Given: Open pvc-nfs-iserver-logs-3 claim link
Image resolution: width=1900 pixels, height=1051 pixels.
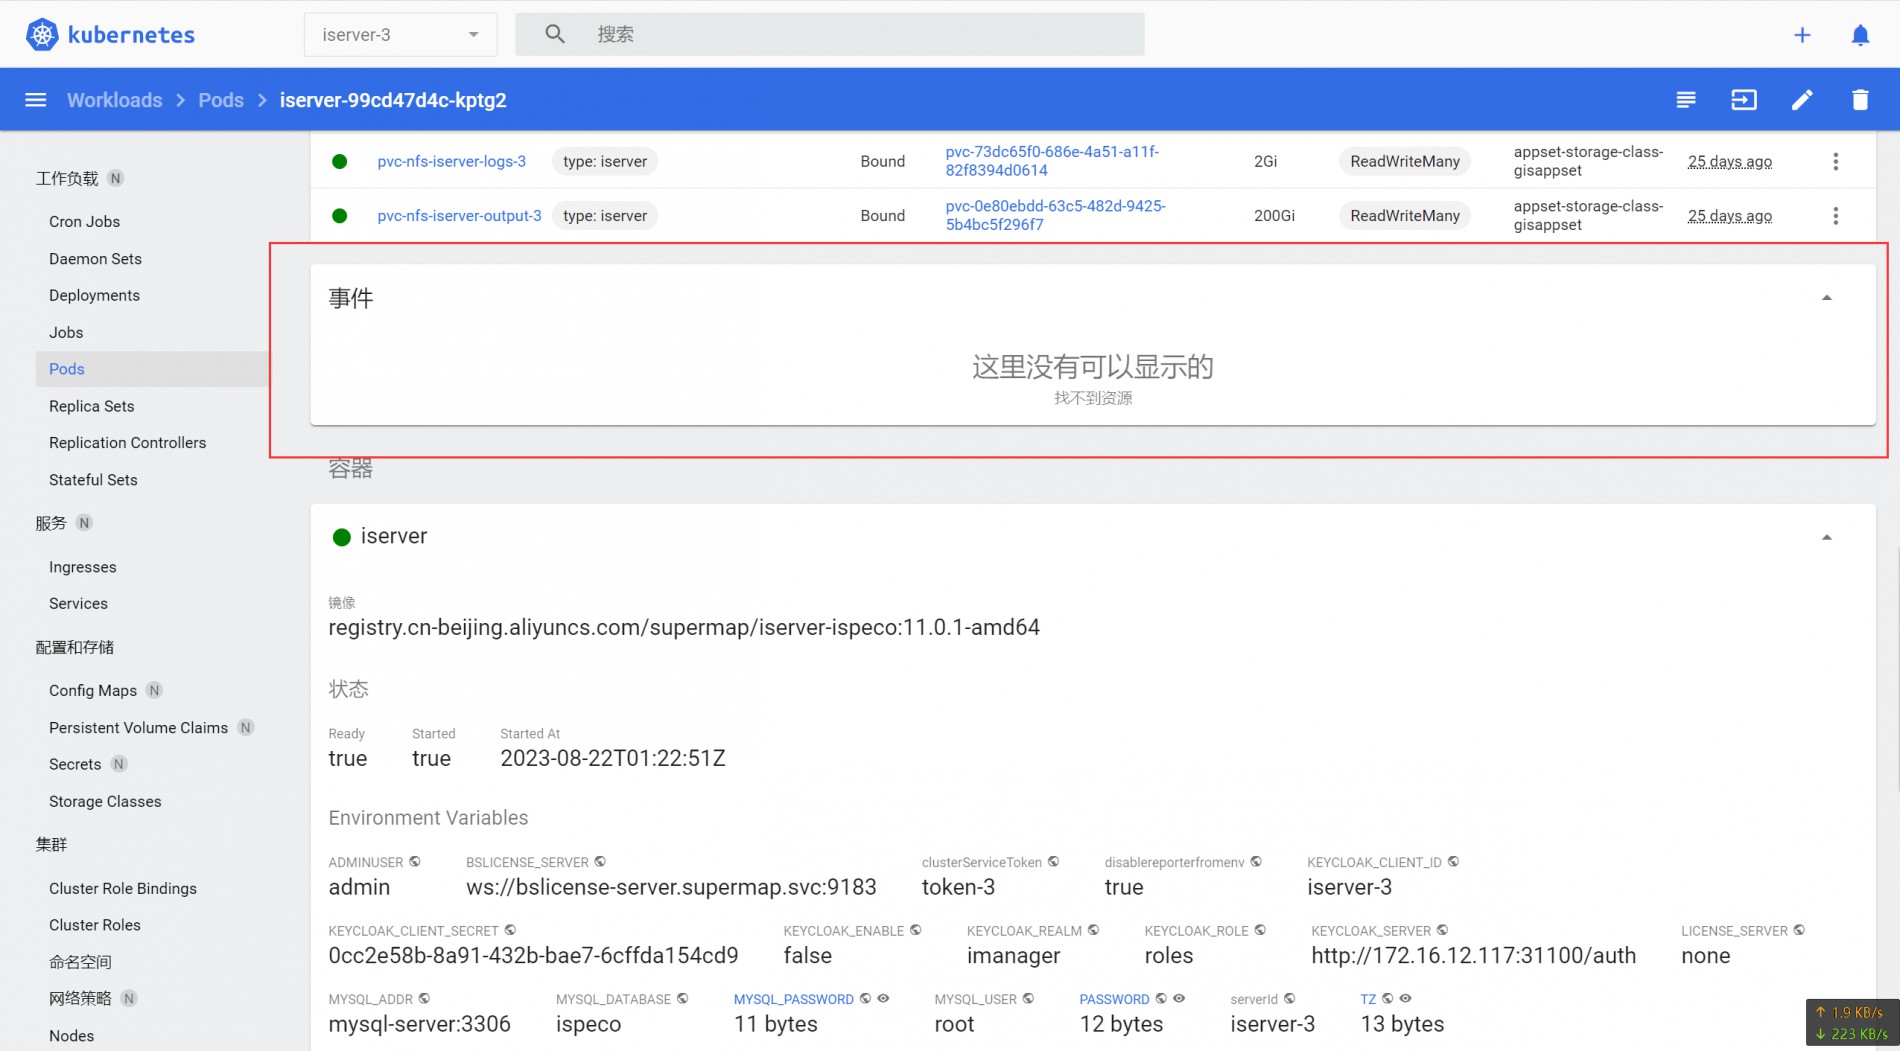Looking at the screenshot, I should (x=451, y=161).
